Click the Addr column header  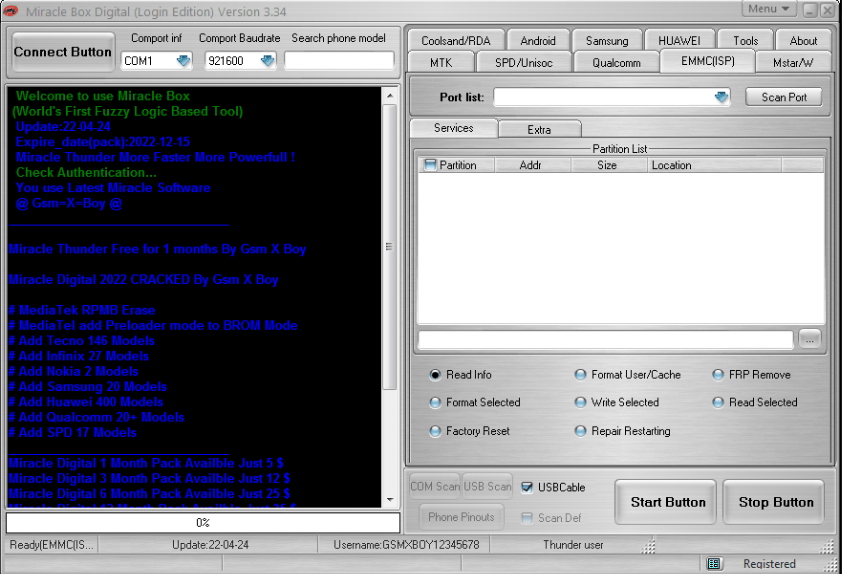533,165
